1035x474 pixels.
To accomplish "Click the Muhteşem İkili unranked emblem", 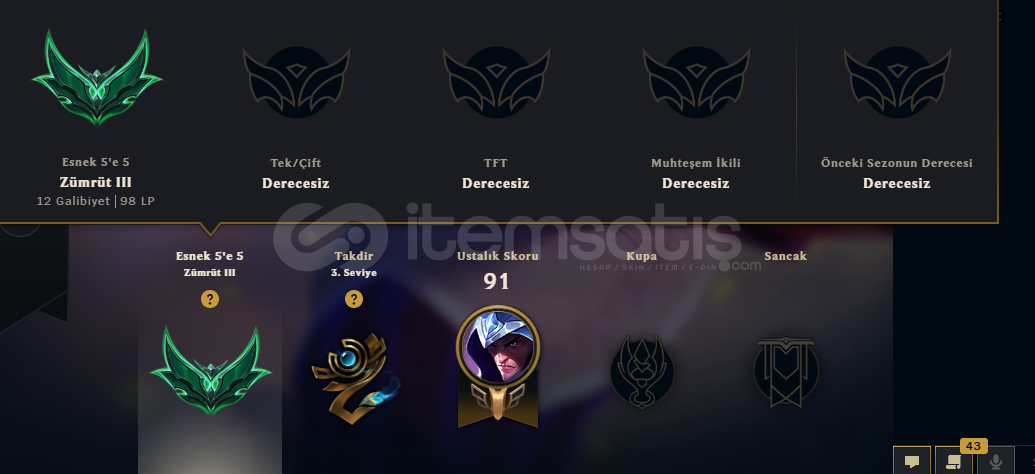I will point(696,82).
